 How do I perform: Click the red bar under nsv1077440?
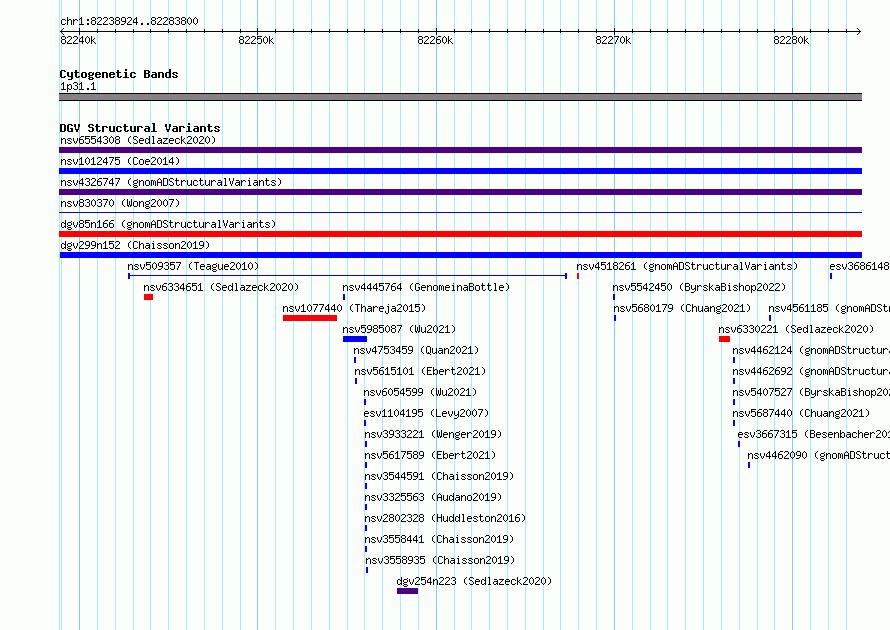coord(310,318)
